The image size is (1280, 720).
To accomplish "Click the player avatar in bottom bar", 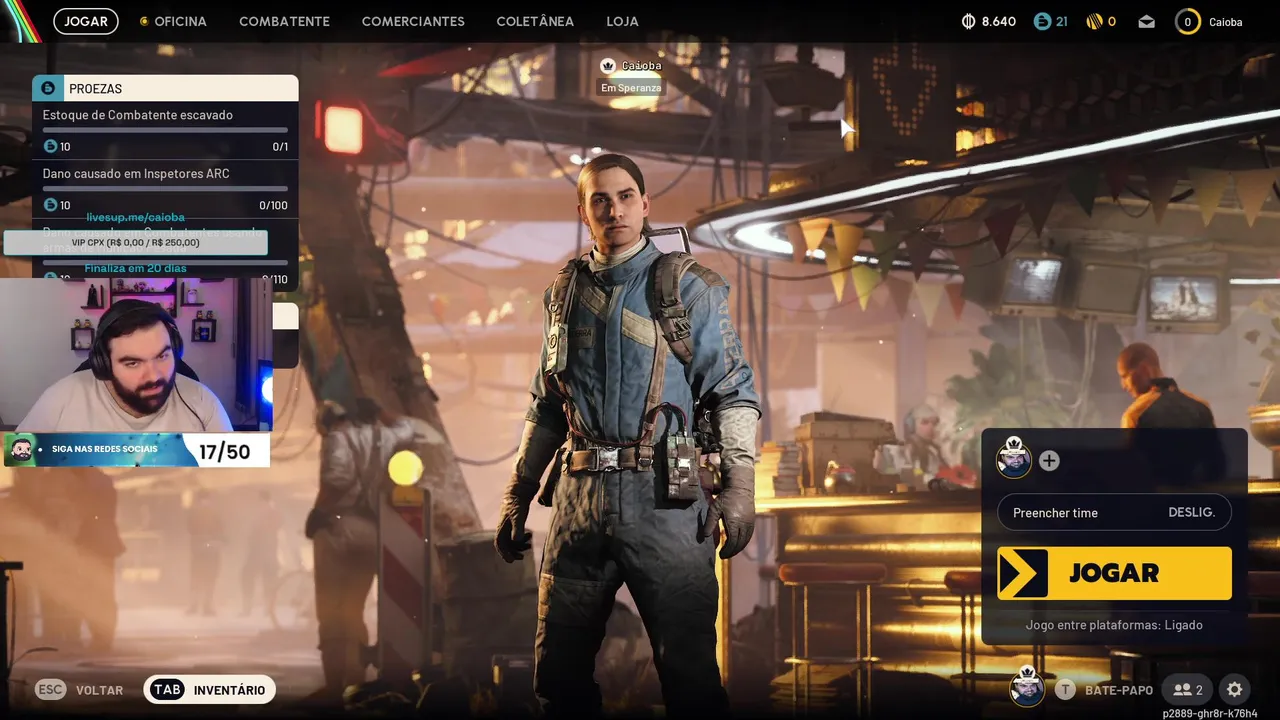I will point(1027,687).
